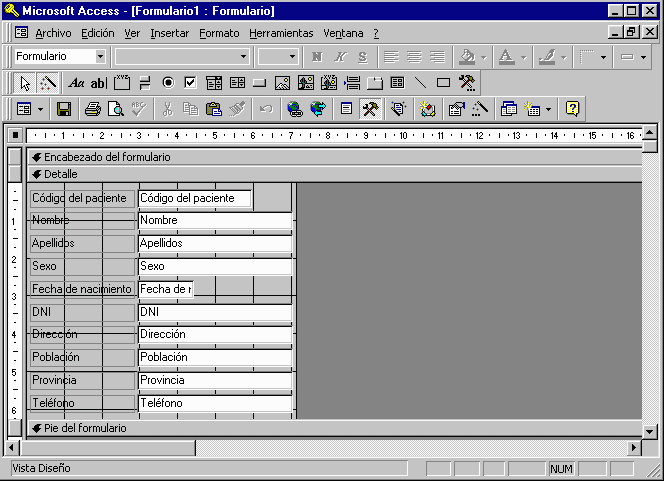The width and height of the screenshot is (664, 481).
Task: Toggle the Field List button
Action: pos(346,109)
